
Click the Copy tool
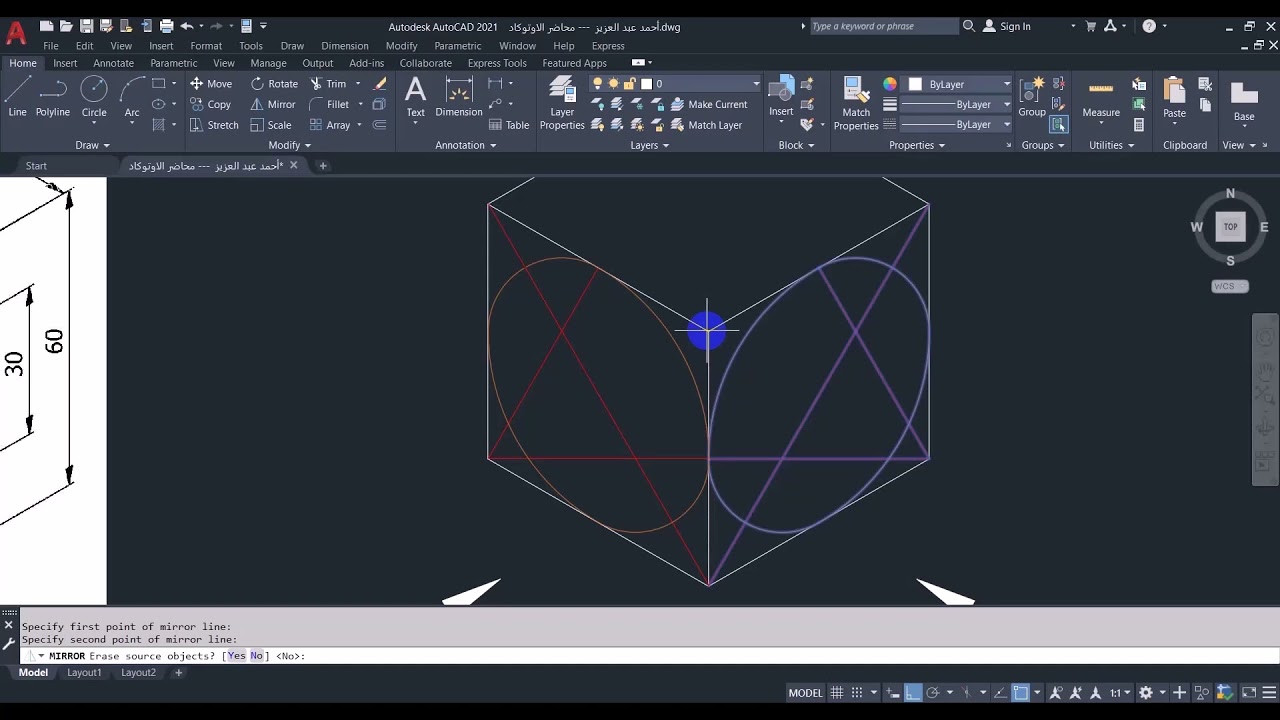tap(211, 104)
